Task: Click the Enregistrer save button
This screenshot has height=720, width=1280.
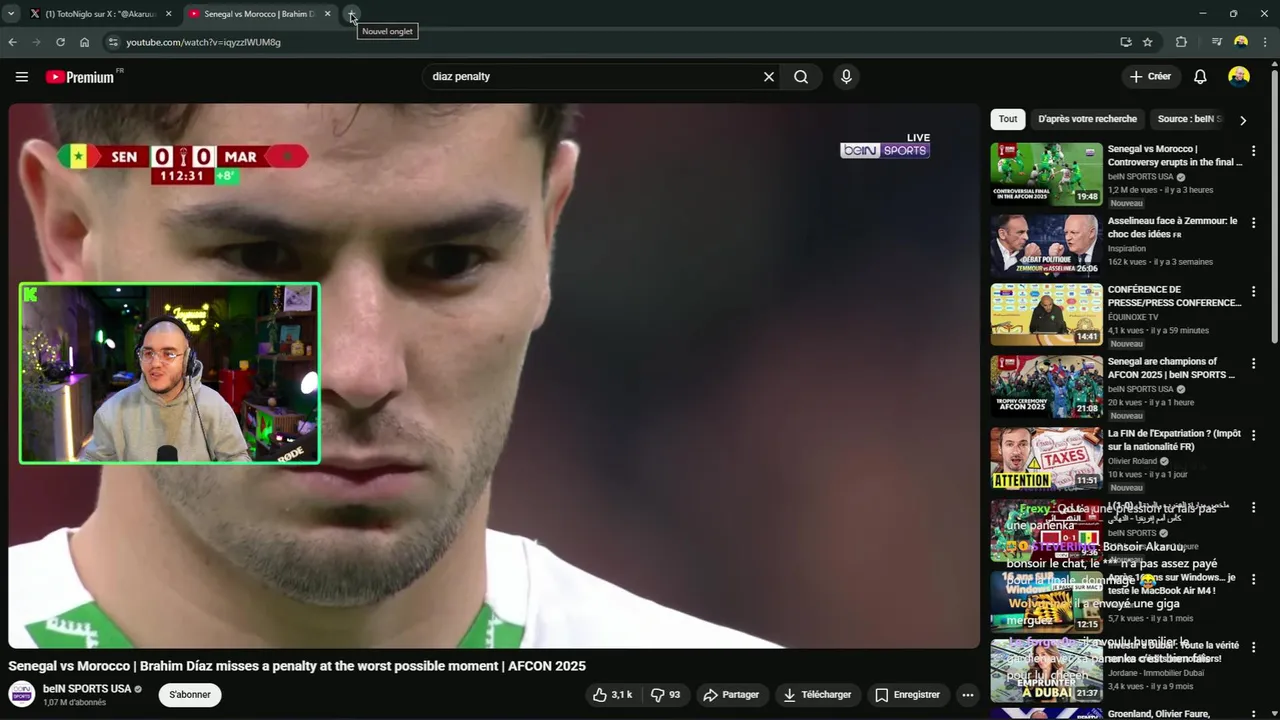Action: tap(907, 694)
